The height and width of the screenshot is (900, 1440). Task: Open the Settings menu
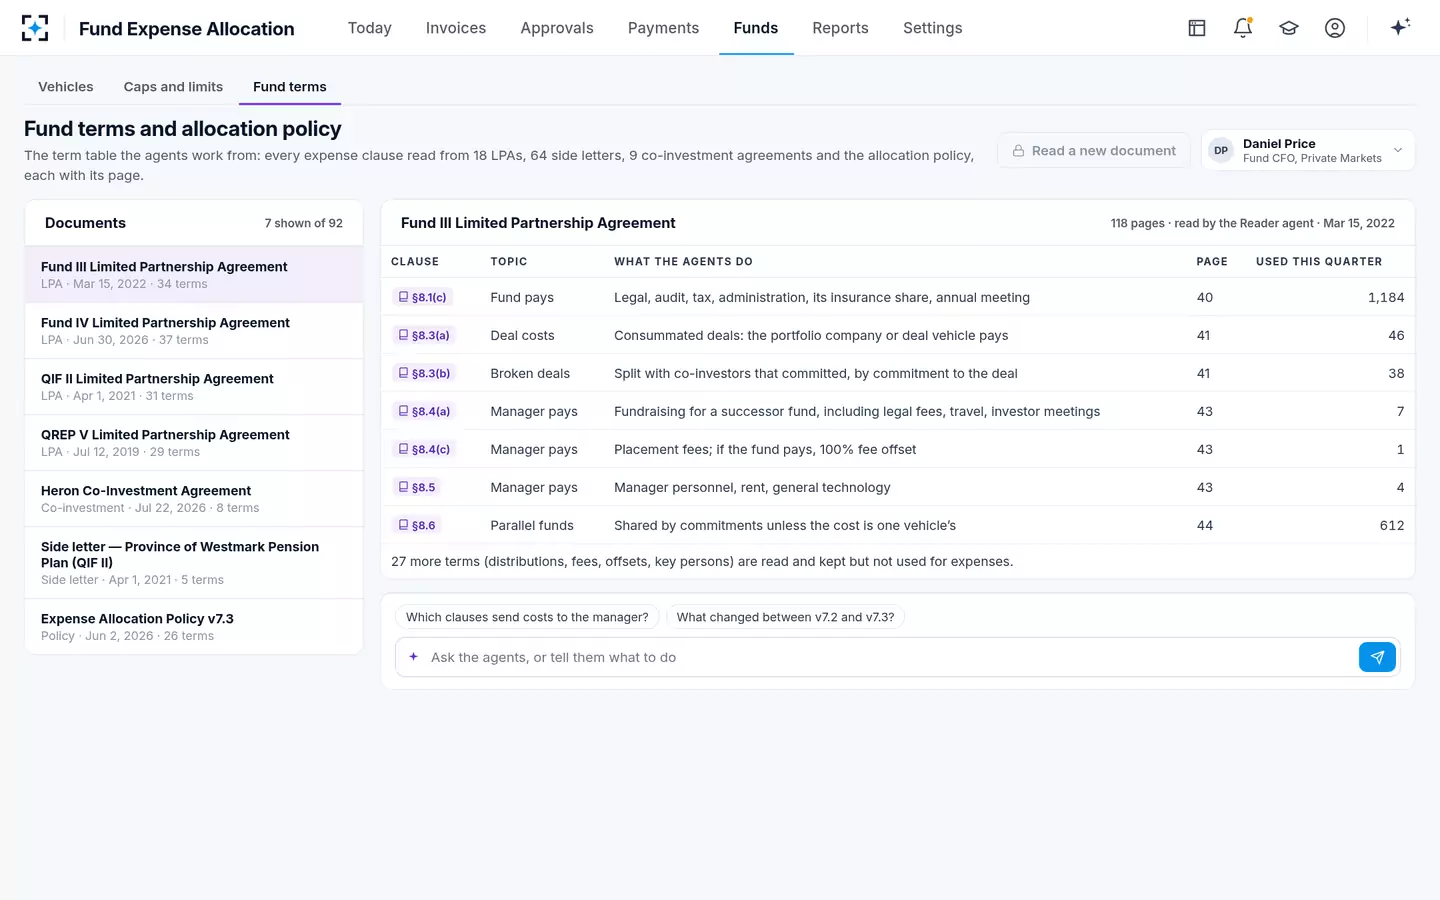point(932,28)
